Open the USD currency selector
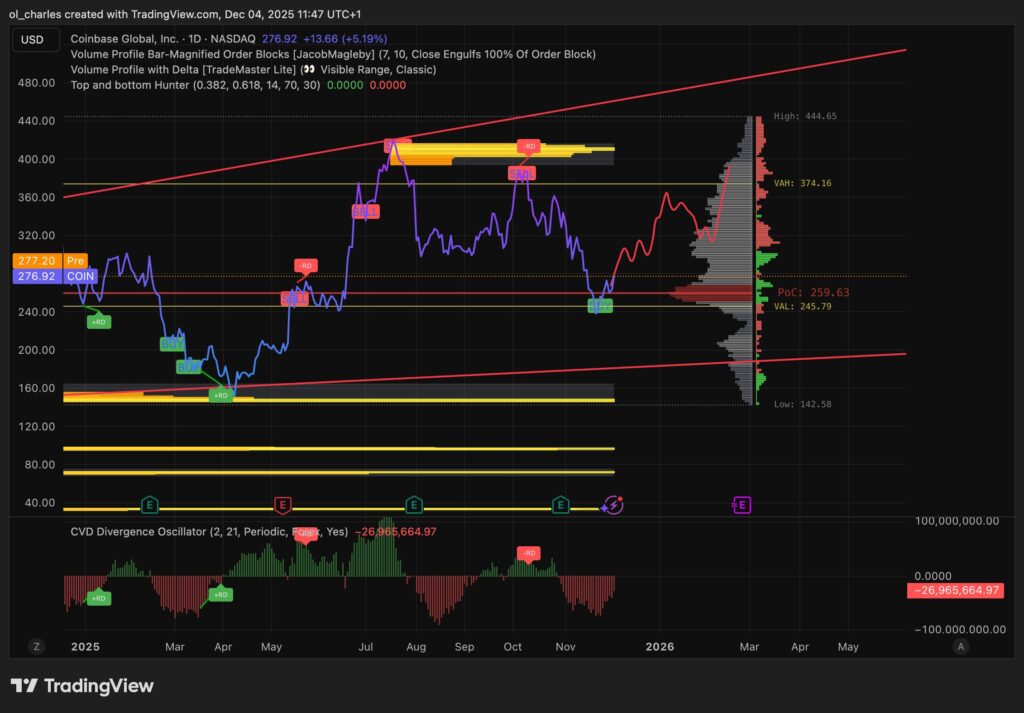 click(35, 39)
